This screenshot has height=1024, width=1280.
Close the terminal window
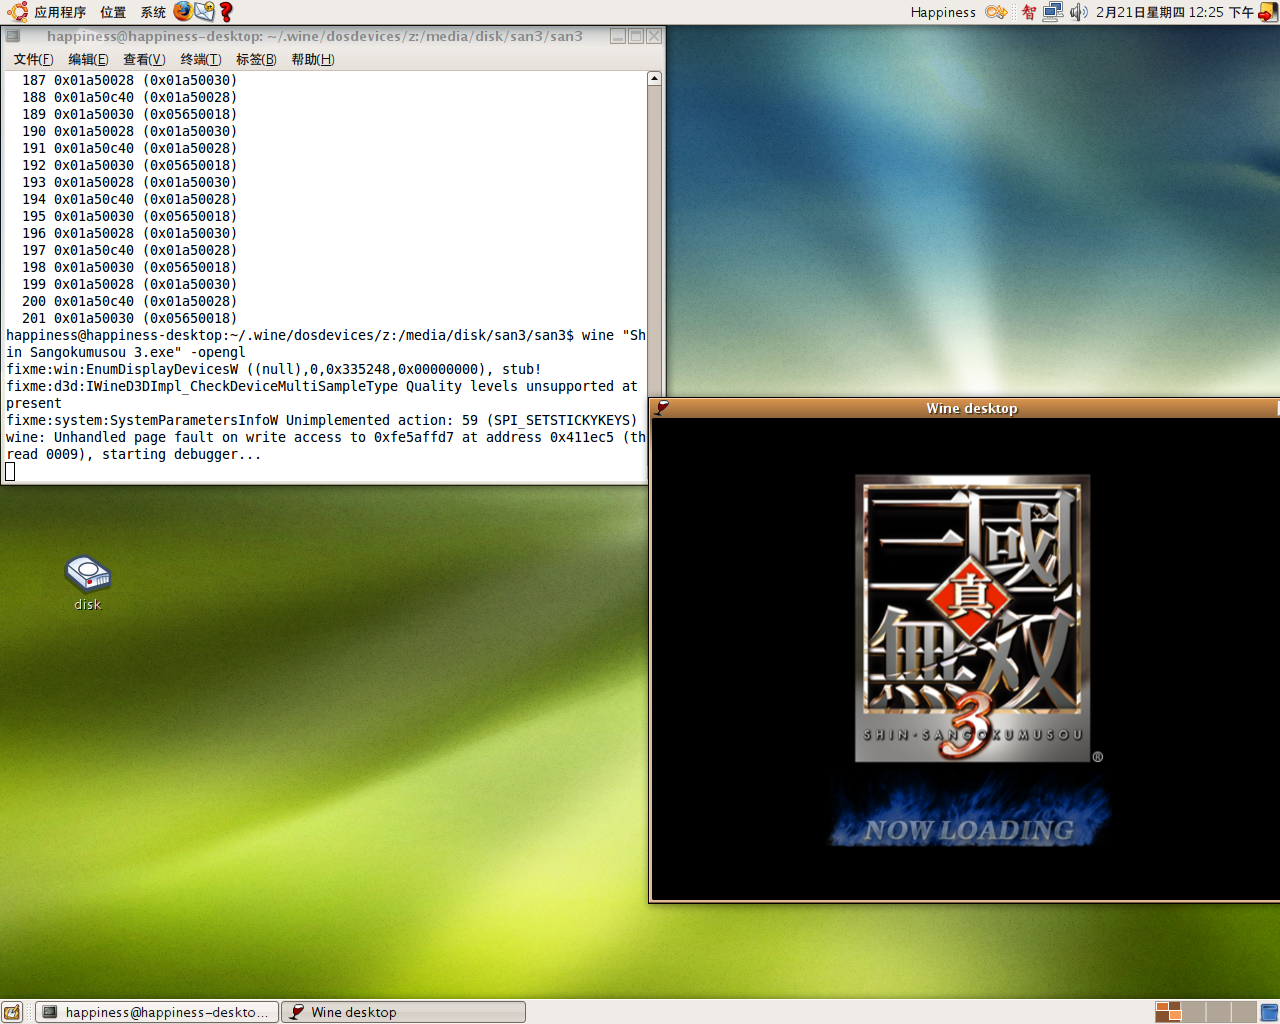coord(654,36)
